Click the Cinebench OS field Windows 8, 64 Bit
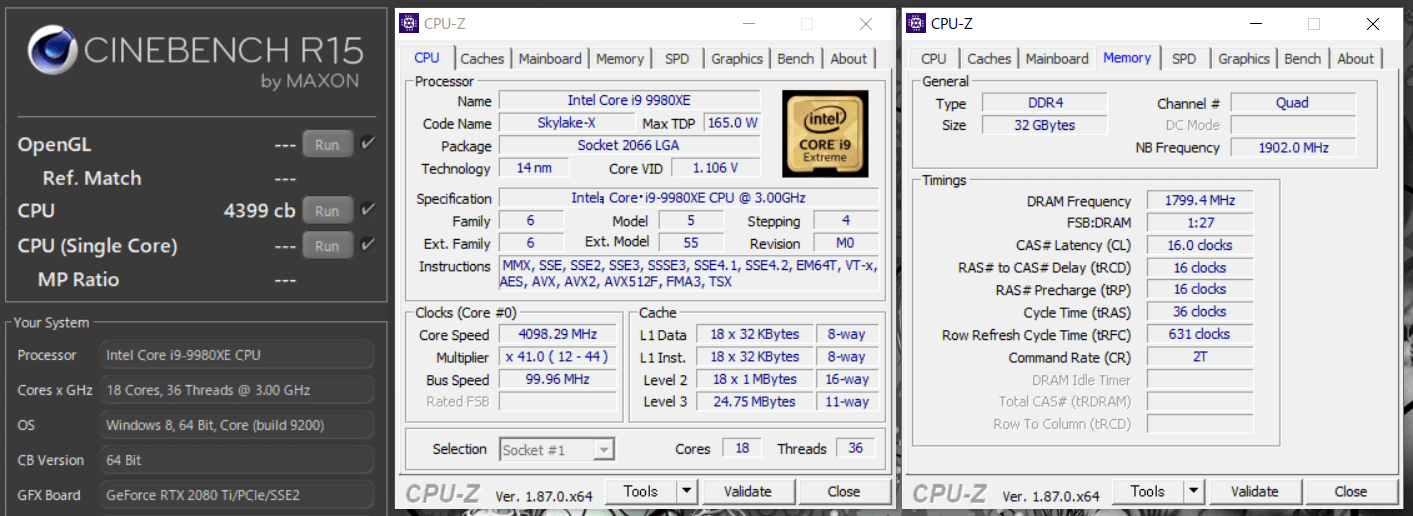The height and width of the screenshot is (516, 1413). (x=237, y=425)
